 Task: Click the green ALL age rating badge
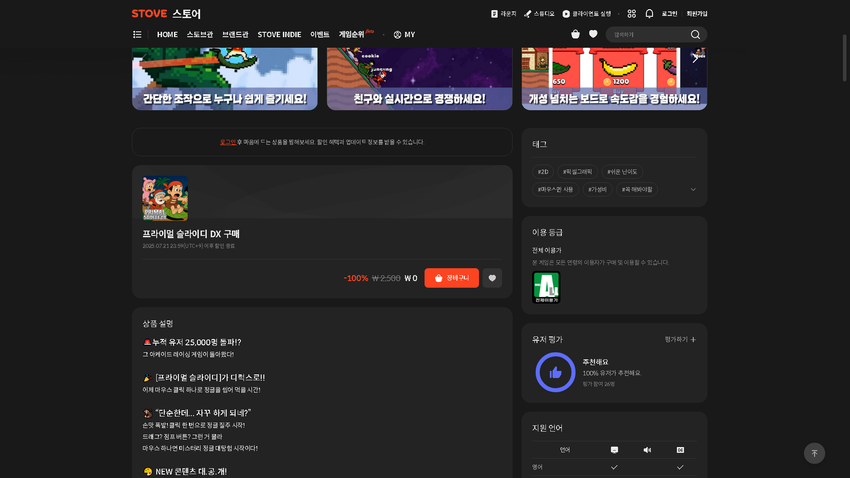click(546, 287)
